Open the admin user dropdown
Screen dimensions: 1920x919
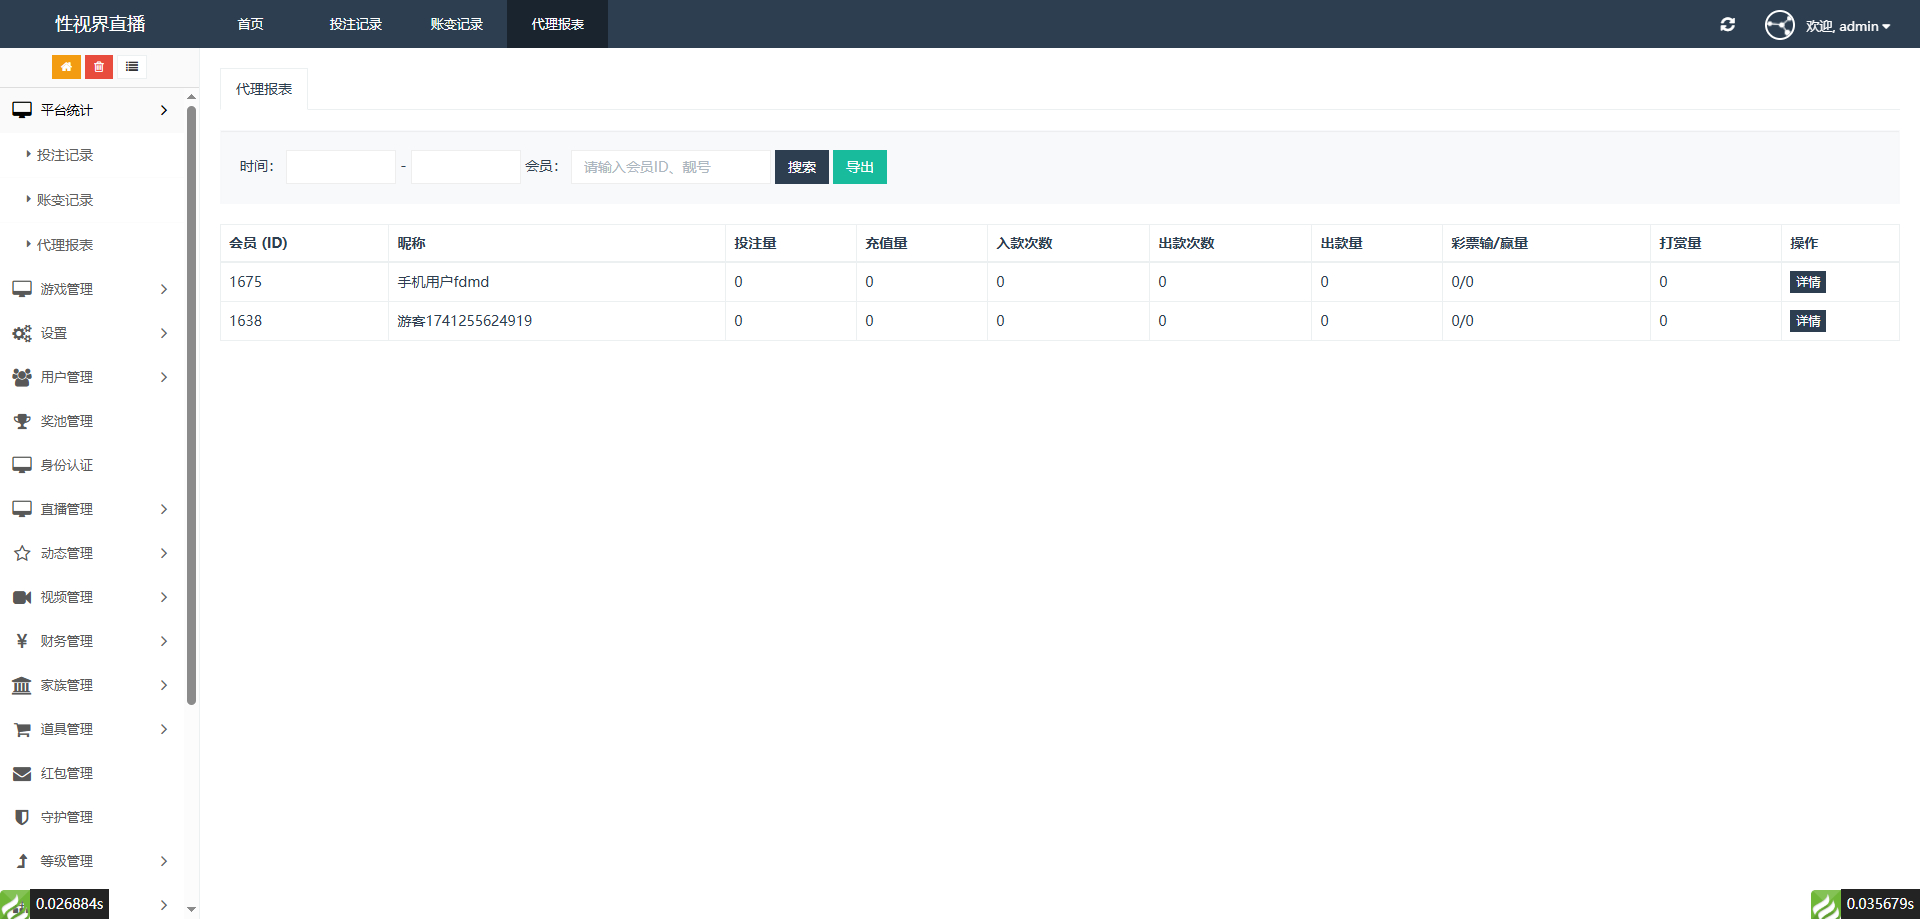point(1848,26)
